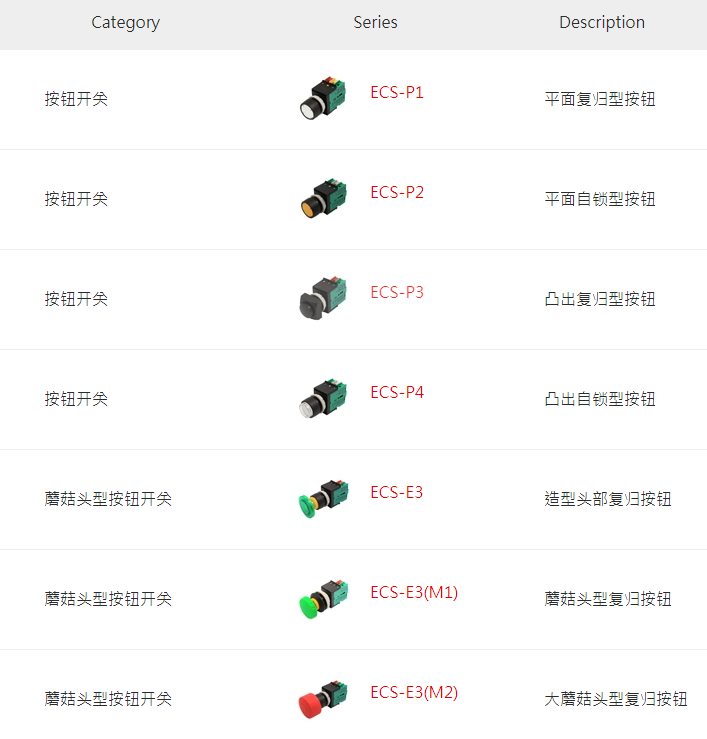
Task: Click the ECS-E3(M1) green mushroom button image
Action: coord(324,599)
